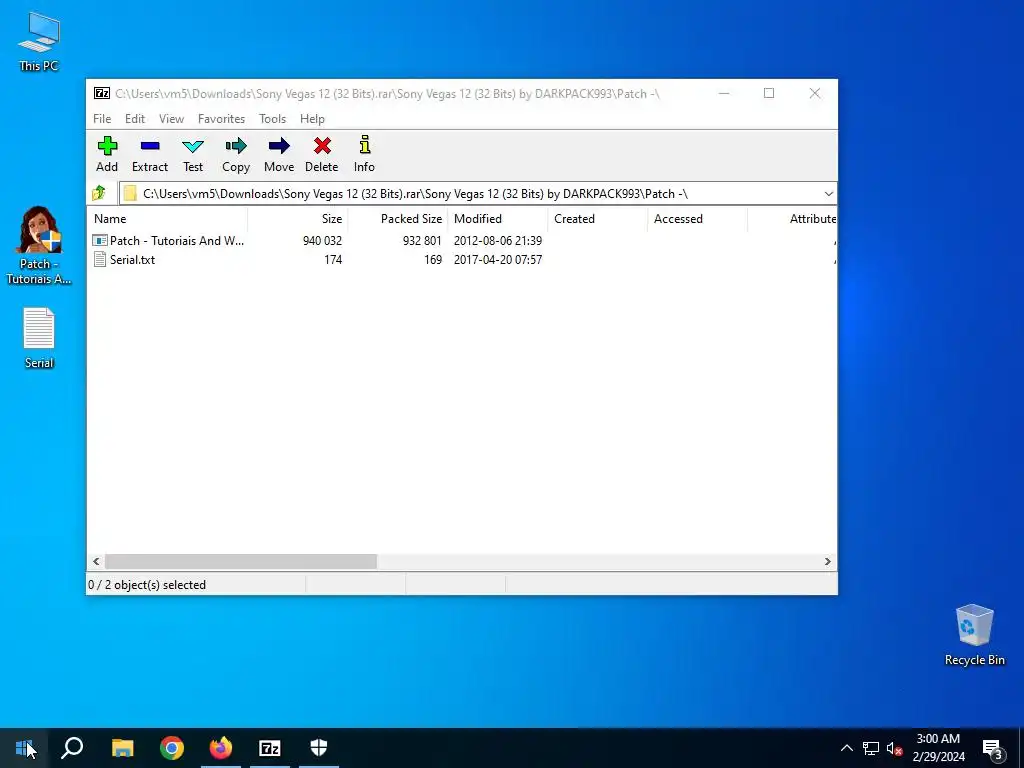Open the Windows Start menu
The image size is (1024, 768).
(24, 748)
